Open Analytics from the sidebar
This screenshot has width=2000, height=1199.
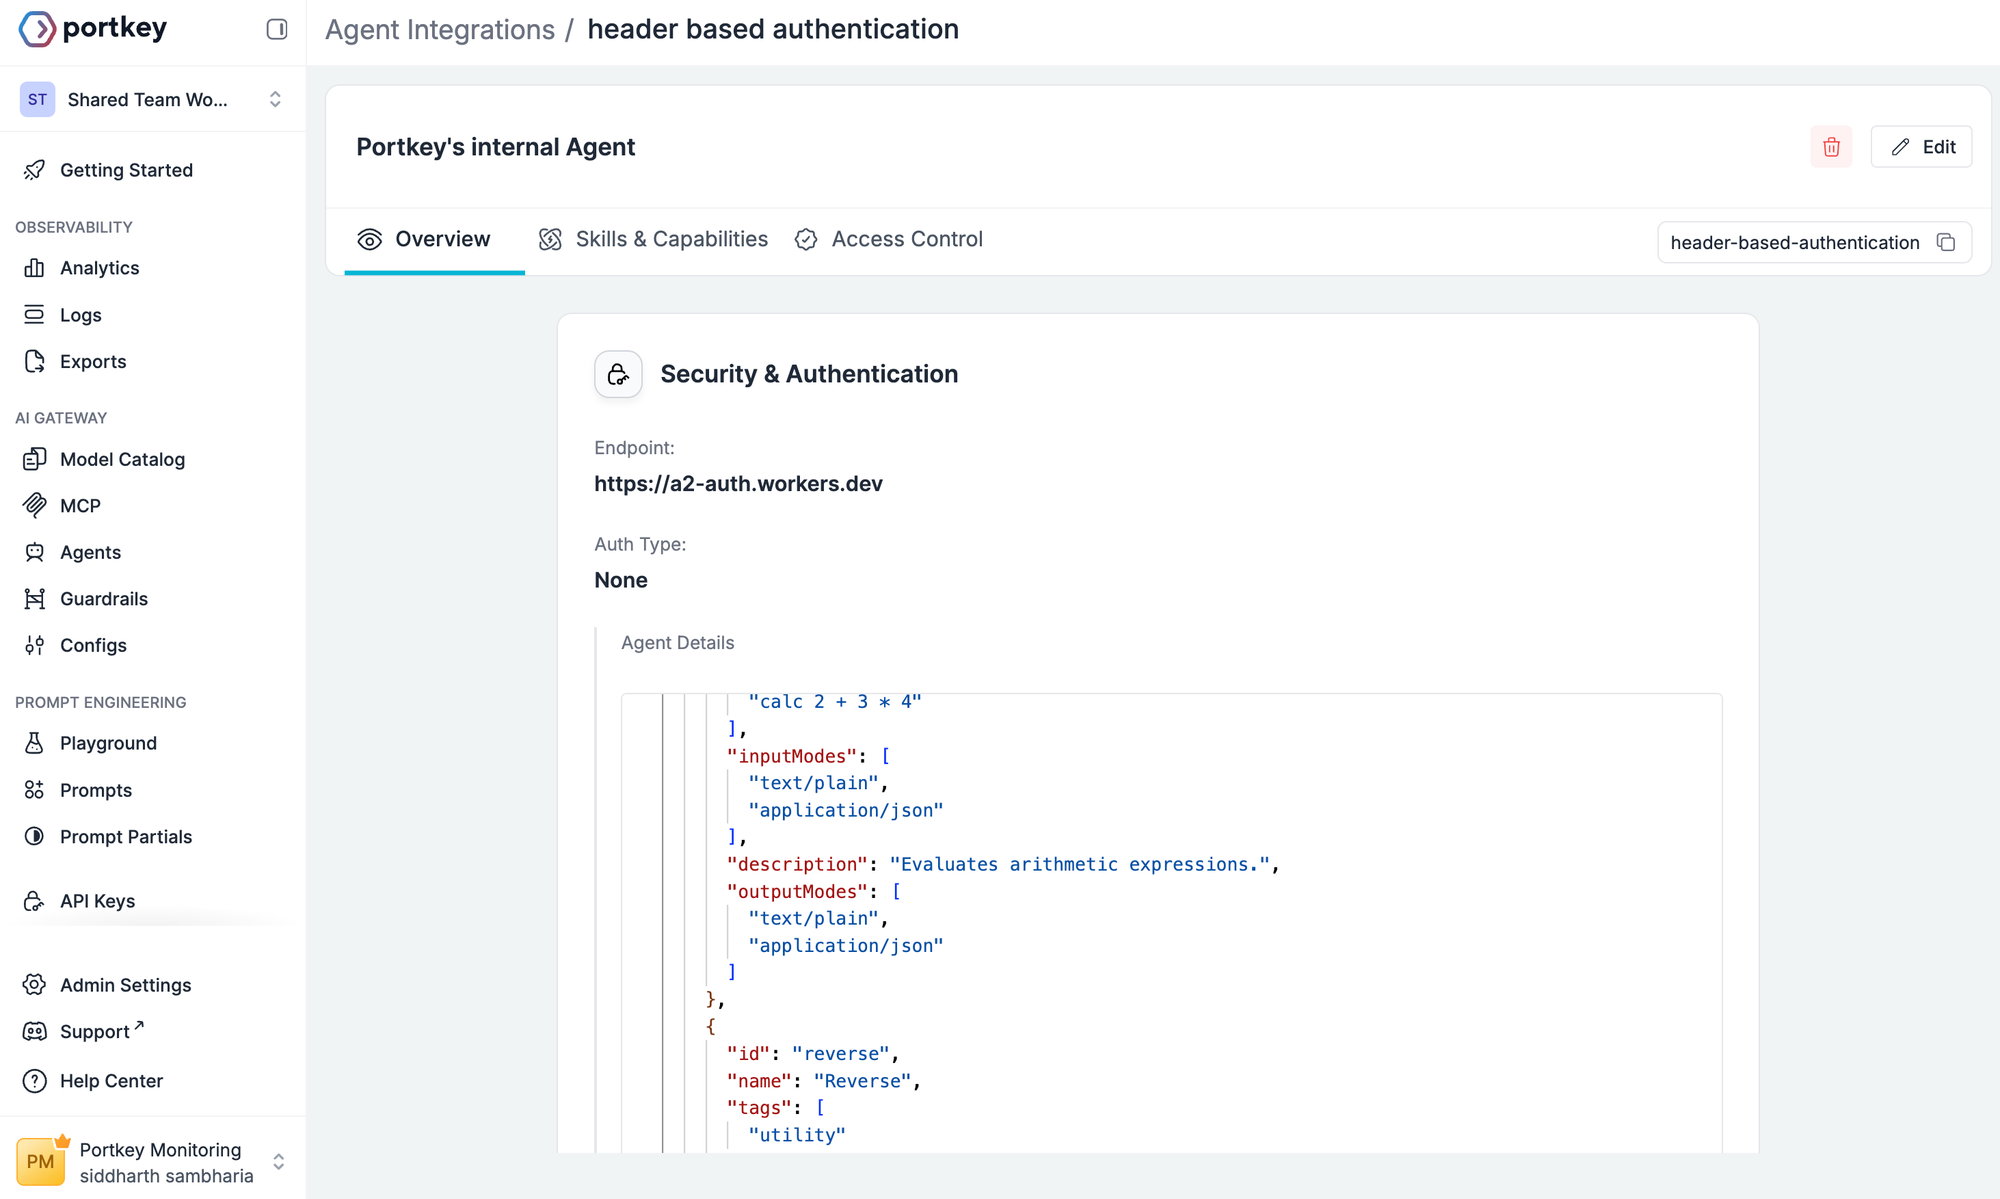point(99,268)
